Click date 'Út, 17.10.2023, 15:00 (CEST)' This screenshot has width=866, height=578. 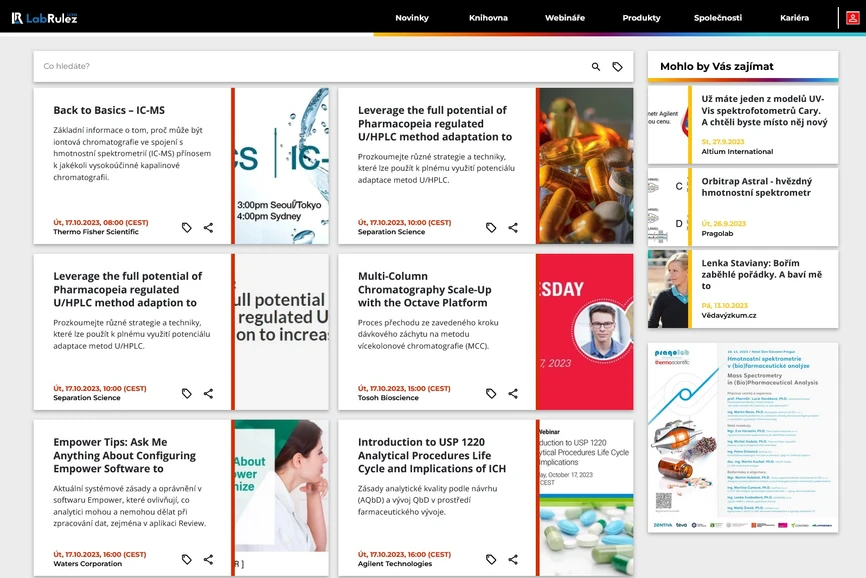point(404,388)
